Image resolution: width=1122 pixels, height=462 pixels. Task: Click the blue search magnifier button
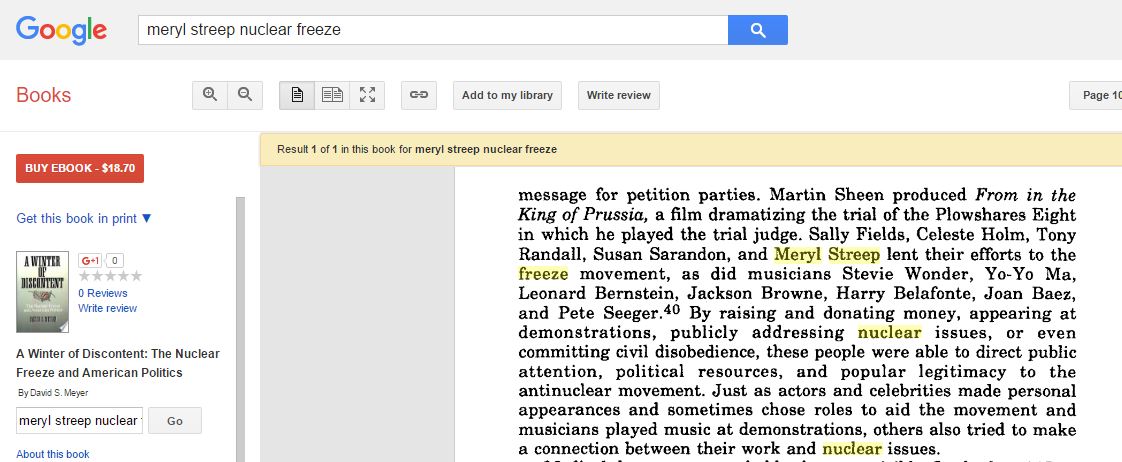point(758,30)
